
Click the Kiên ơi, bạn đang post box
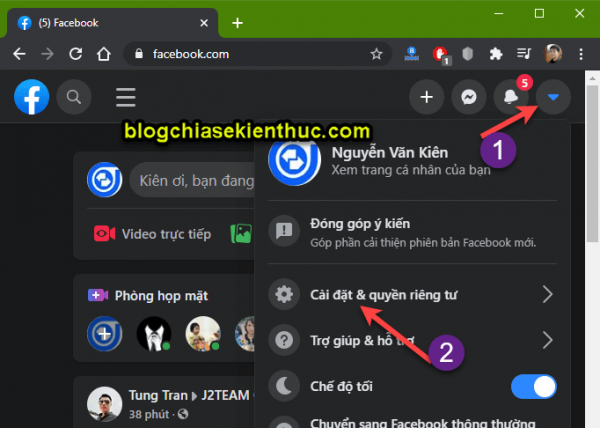(192, 180)
